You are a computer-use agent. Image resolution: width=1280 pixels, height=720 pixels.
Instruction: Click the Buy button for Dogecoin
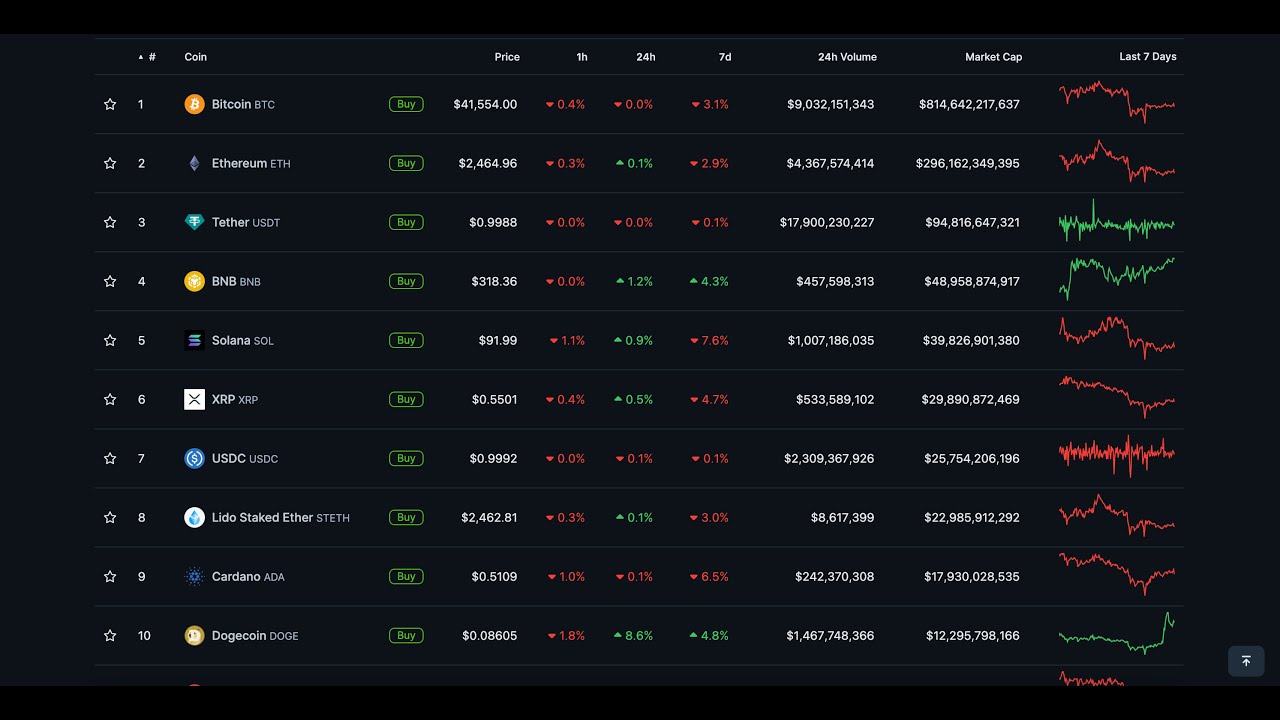pos(406,635)
